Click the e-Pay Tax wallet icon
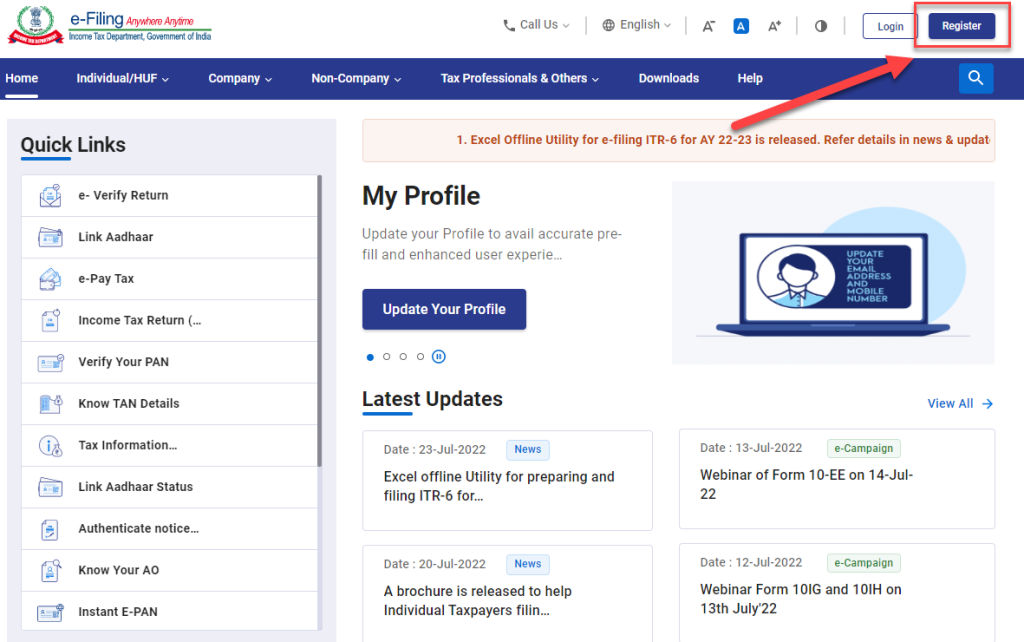This screenshot has width=1024, height=642. click(x=50, y=279)
